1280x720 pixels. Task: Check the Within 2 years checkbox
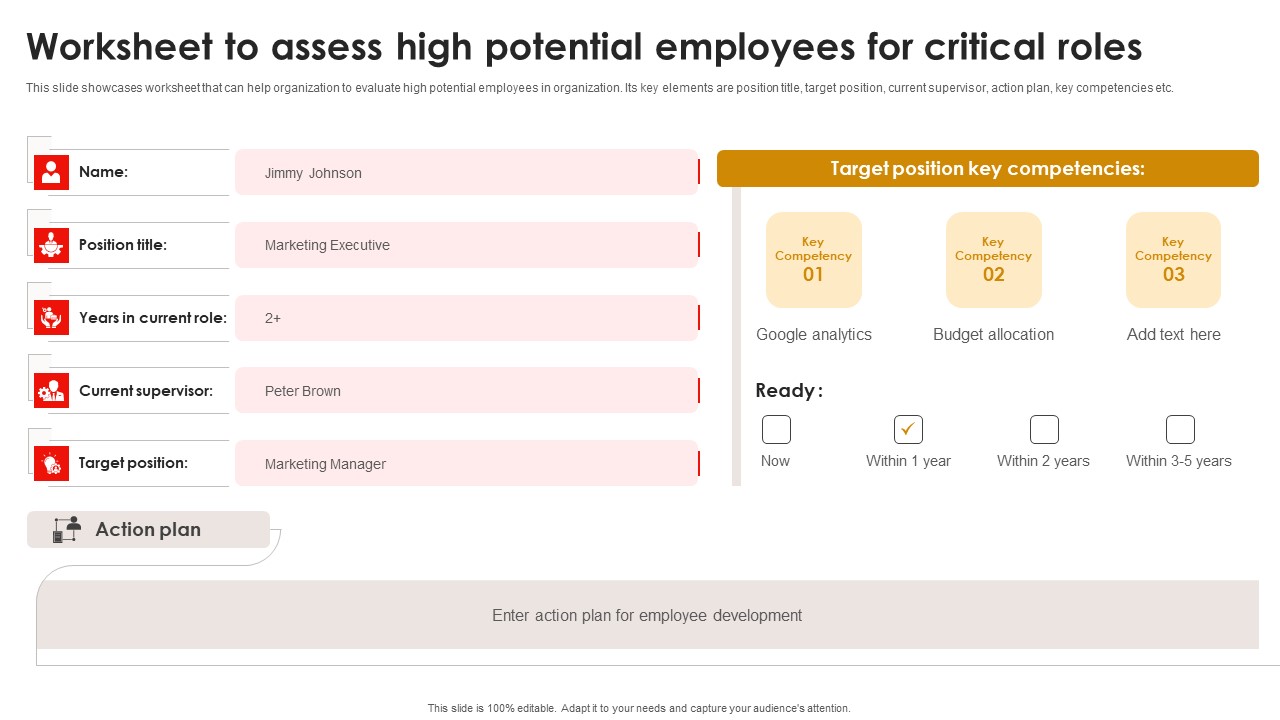pos(1044,430)
